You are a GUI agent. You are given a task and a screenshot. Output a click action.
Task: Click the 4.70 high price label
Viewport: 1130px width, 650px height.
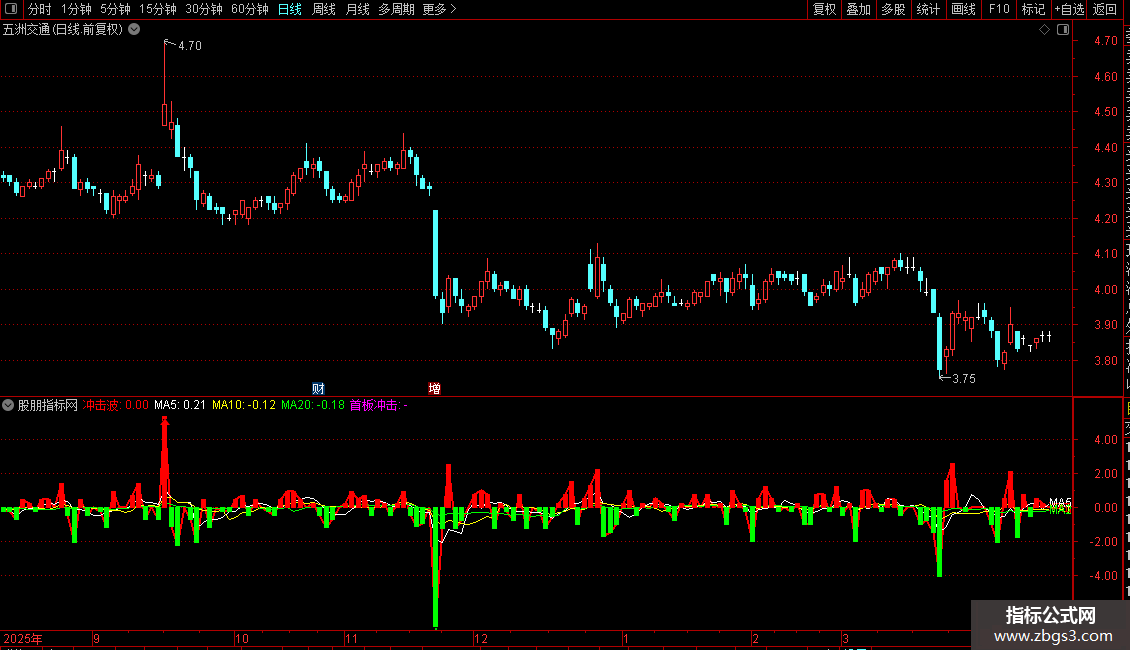click(x=190, y=45)
